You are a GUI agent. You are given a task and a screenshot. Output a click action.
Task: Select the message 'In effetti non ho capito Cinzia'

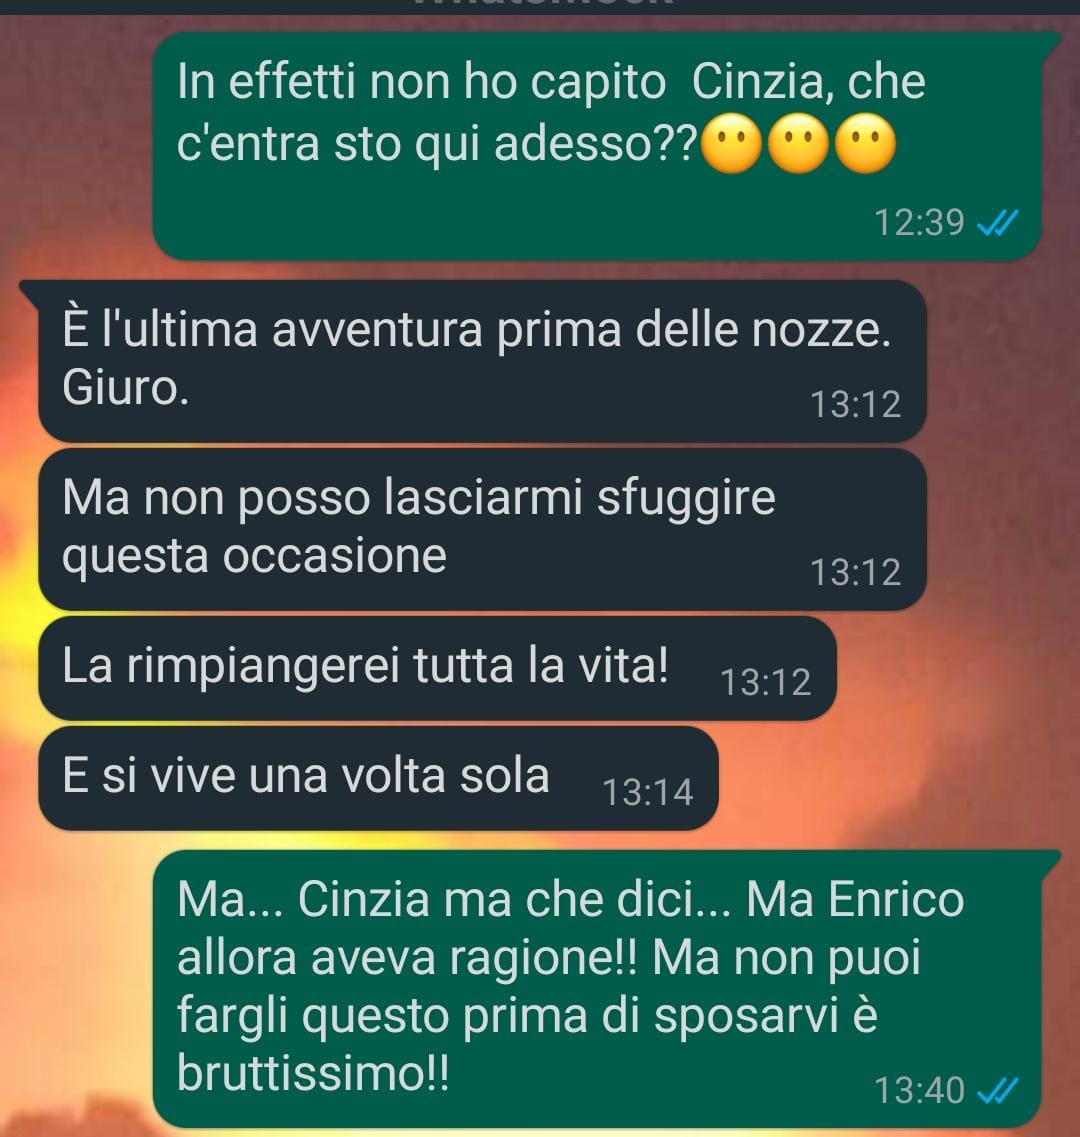[x=597, y=145]
